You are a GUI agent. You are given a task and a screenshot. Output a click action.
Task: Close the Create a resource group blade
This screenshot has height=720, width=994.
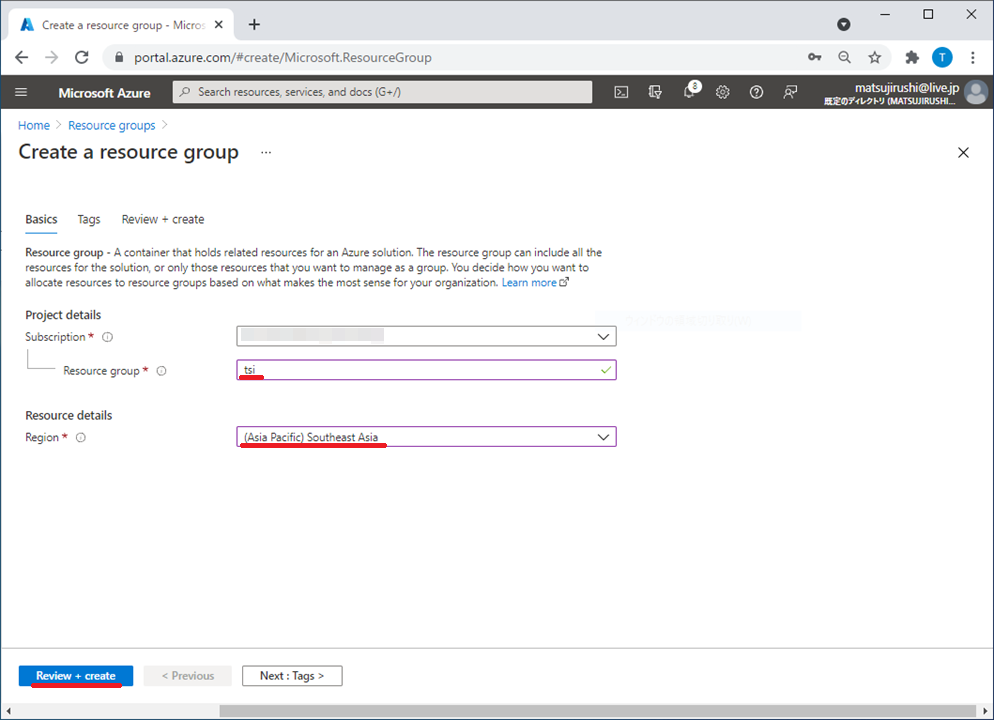point(963,153)
